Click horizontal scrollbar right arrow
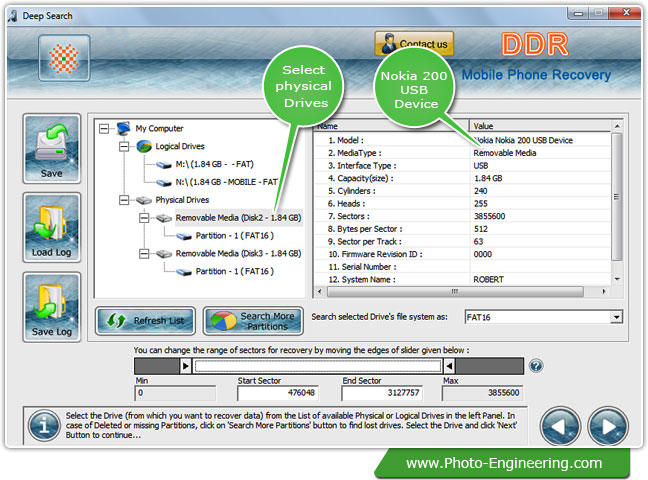This screenshot has width=648, height=480. [x=605, y=291]
